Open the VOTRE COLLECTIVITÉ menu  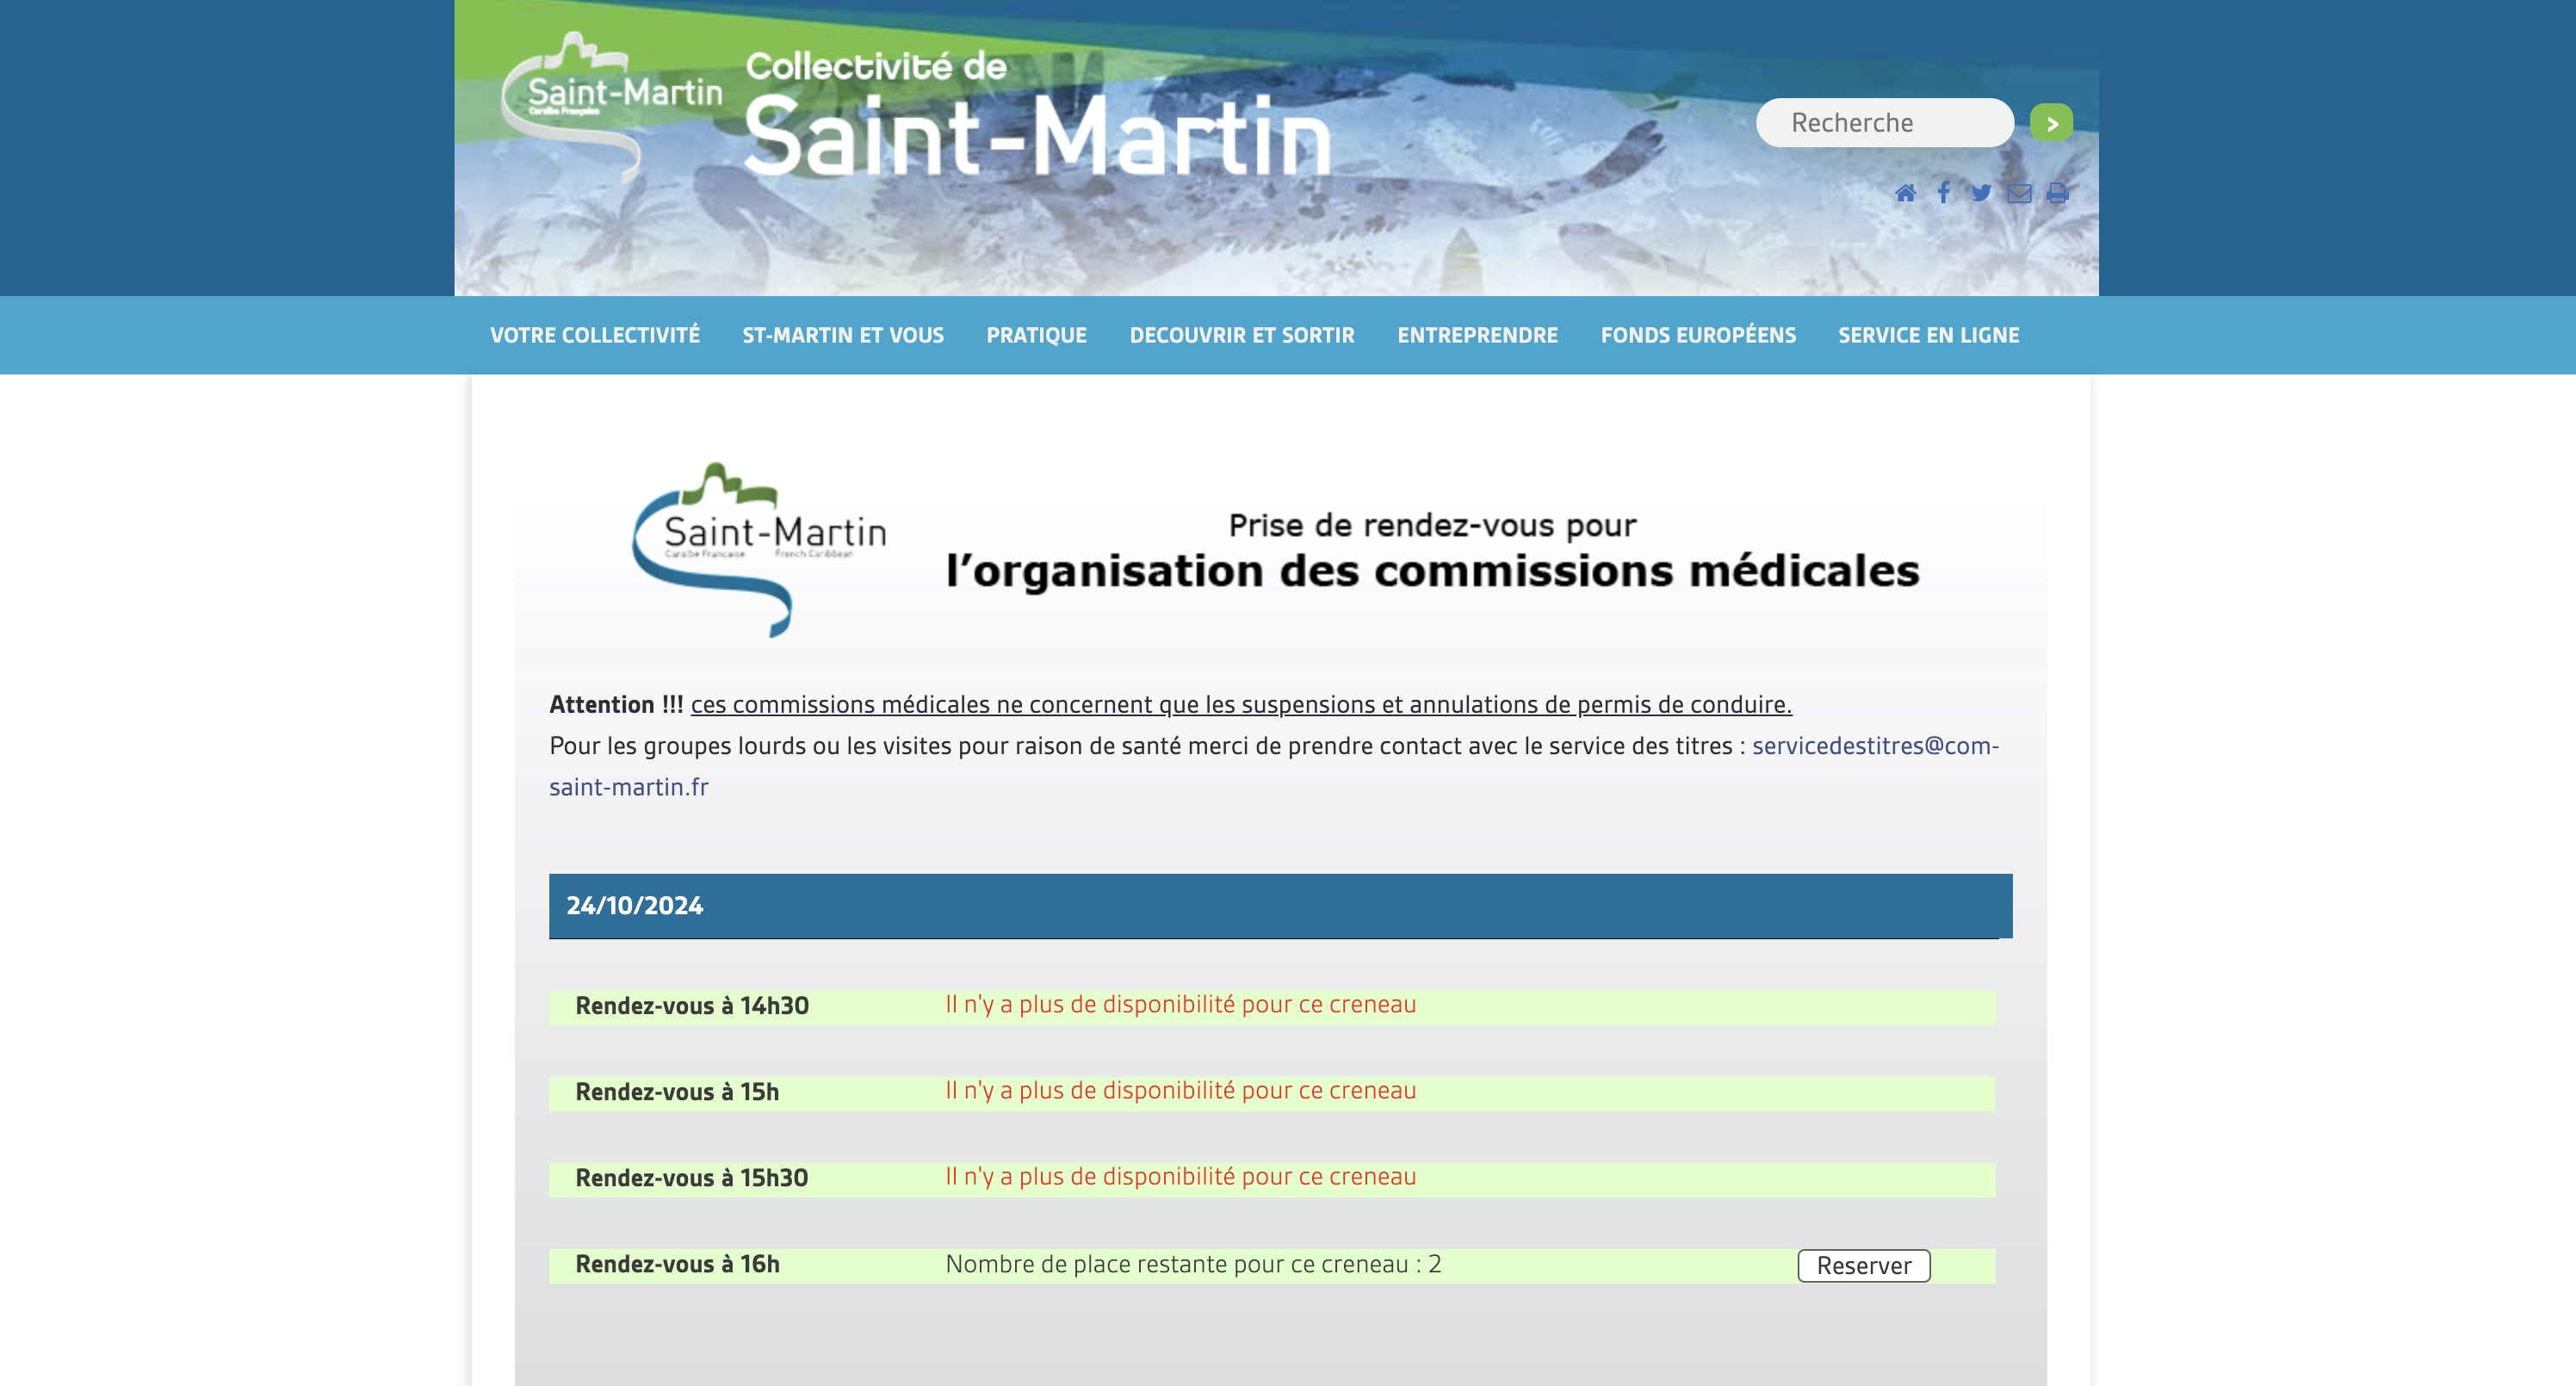[x=595, y=336]
